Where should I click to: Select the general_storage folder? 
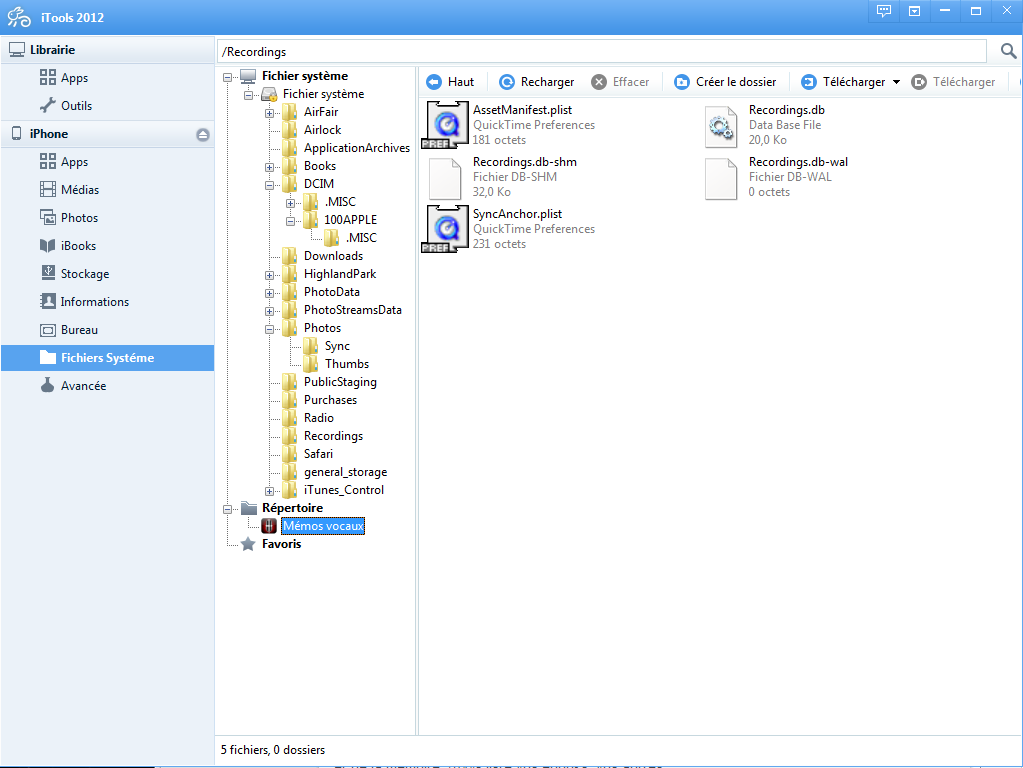coord(345,472)
